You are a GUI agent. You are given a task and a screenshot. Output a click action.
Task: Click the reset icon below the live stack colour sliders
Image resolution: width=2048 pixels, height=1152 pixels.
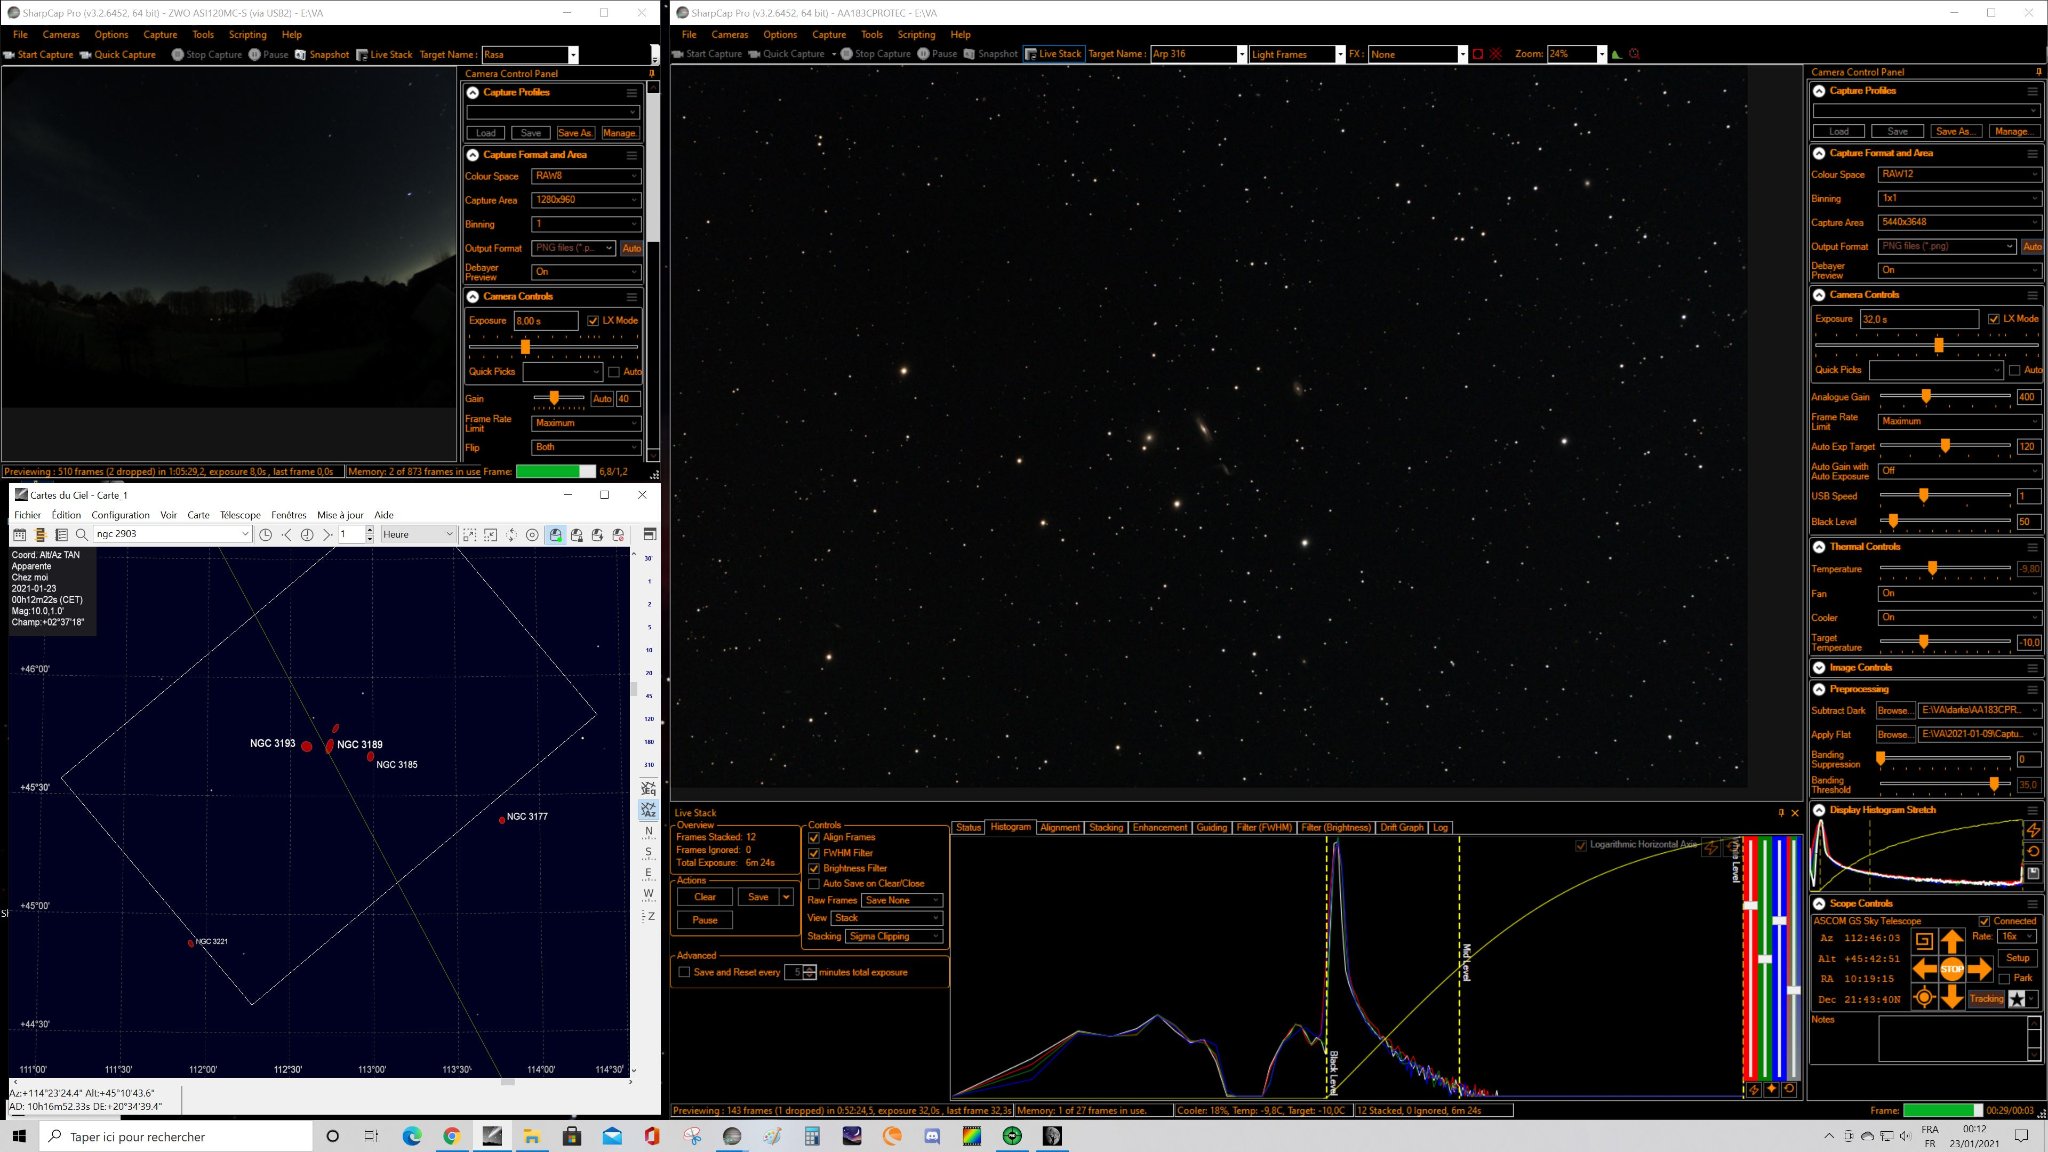(1789, 1089)
